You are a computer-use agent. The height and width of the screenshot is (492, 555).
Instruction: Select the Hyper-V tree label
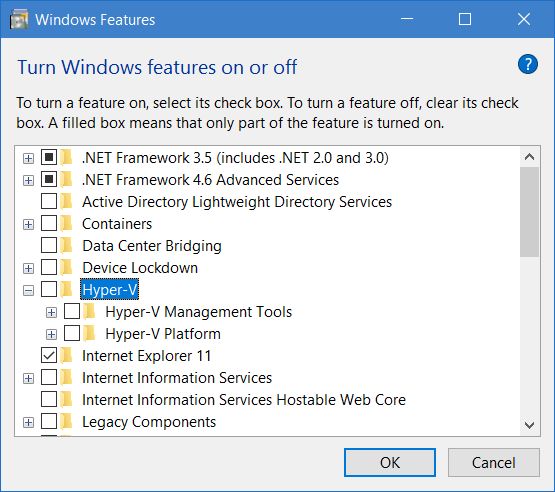point(109,290)
